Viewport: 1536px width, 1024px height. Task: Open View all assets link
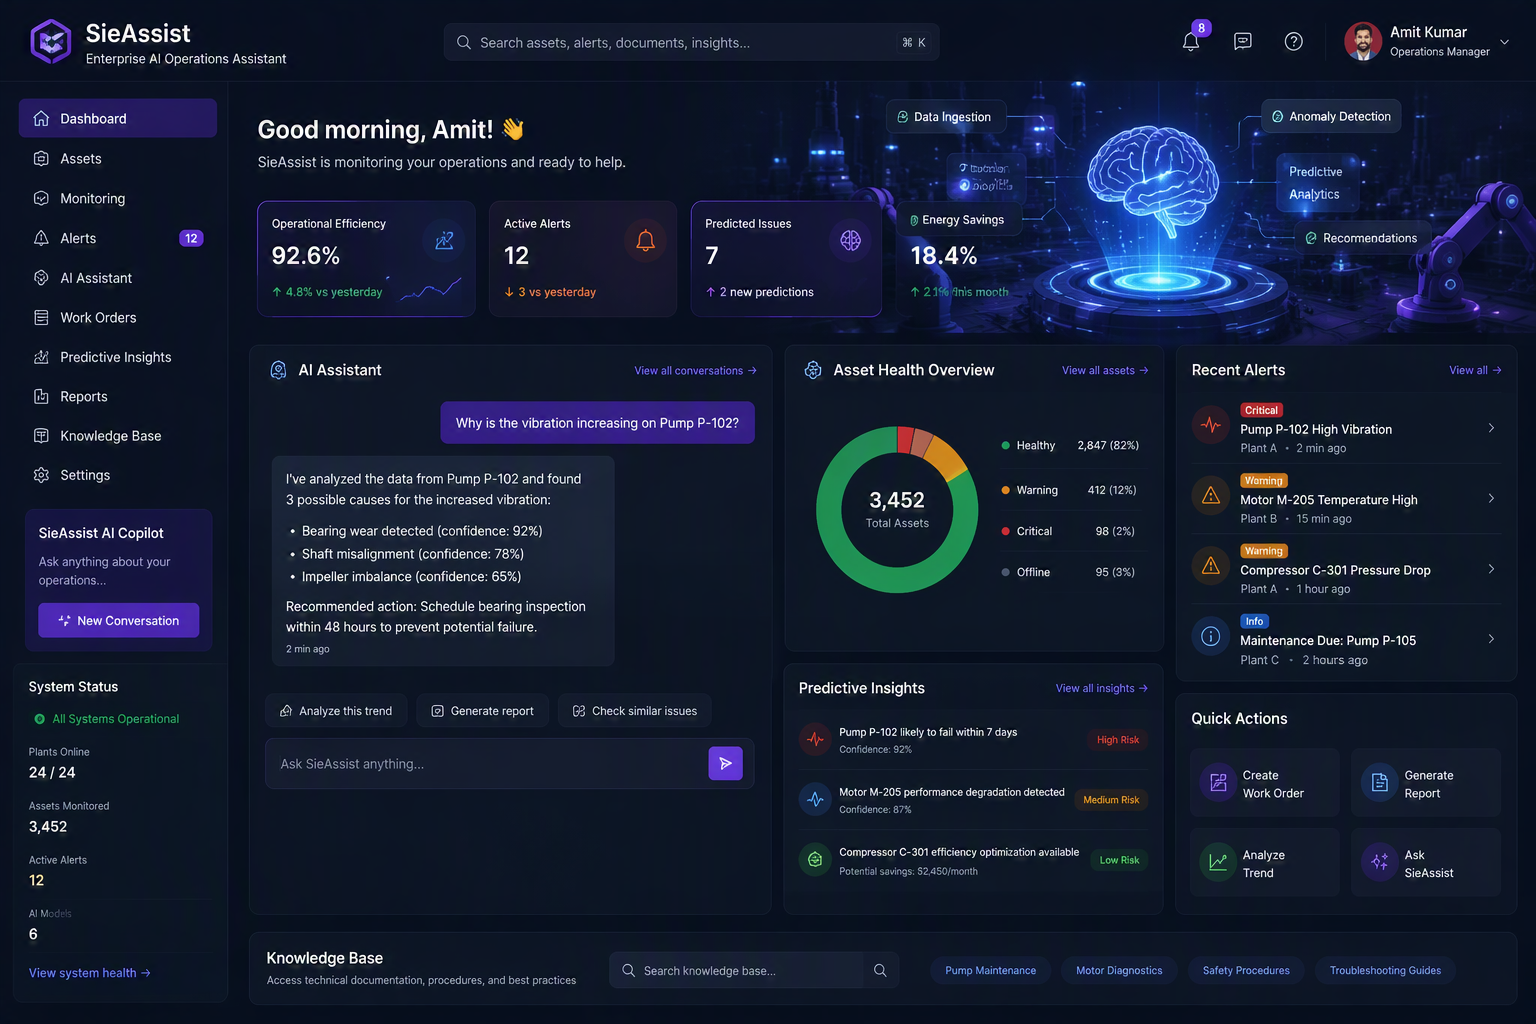(1105, 371)
